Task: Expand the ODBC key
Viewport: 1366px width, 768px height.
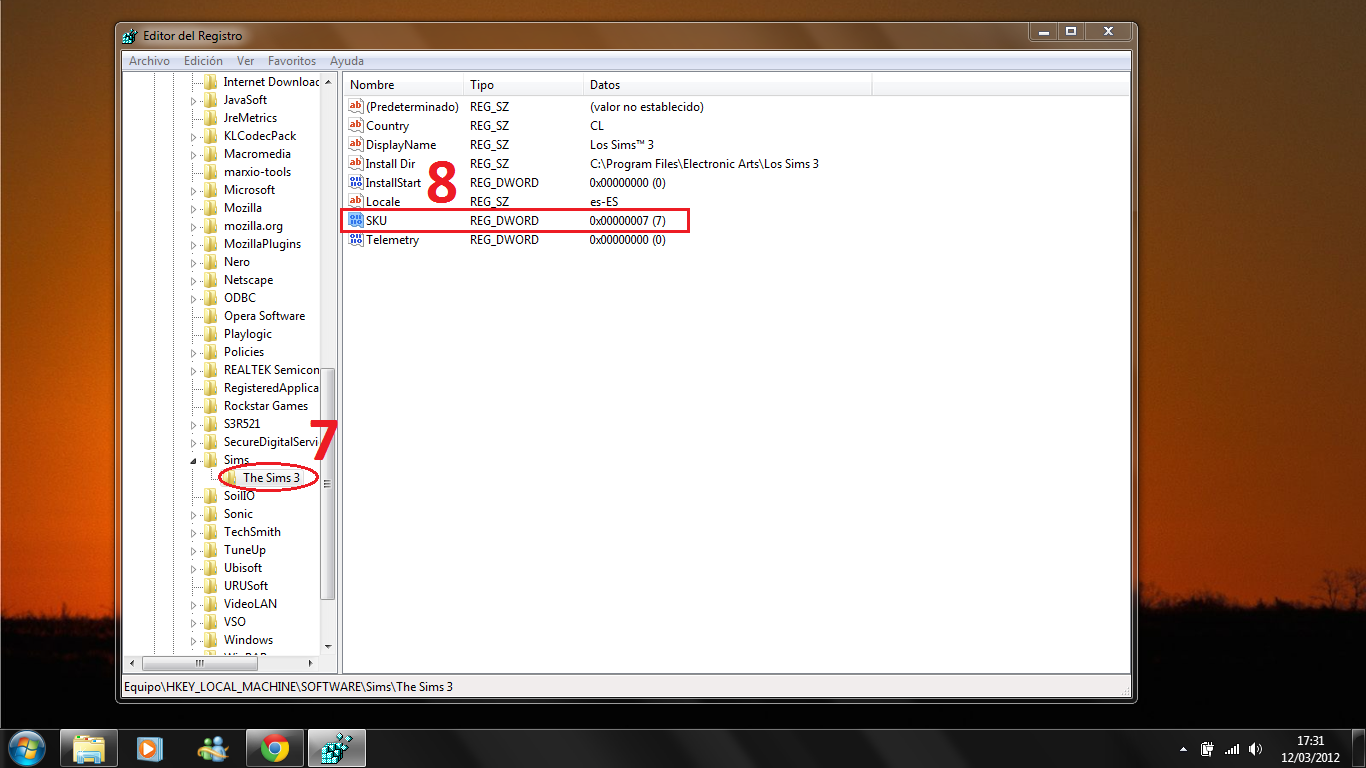Action: tap(194, 298)
